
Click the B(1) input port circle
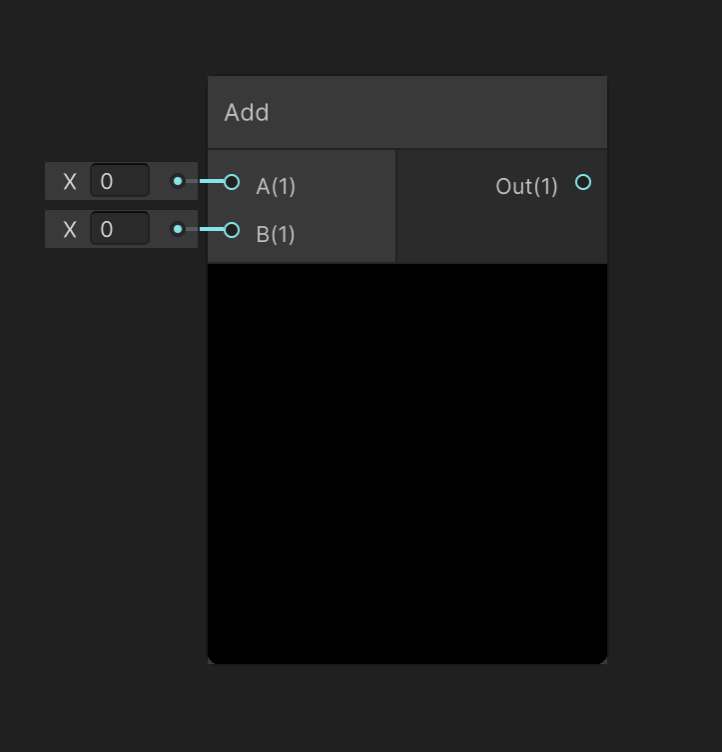232,230
